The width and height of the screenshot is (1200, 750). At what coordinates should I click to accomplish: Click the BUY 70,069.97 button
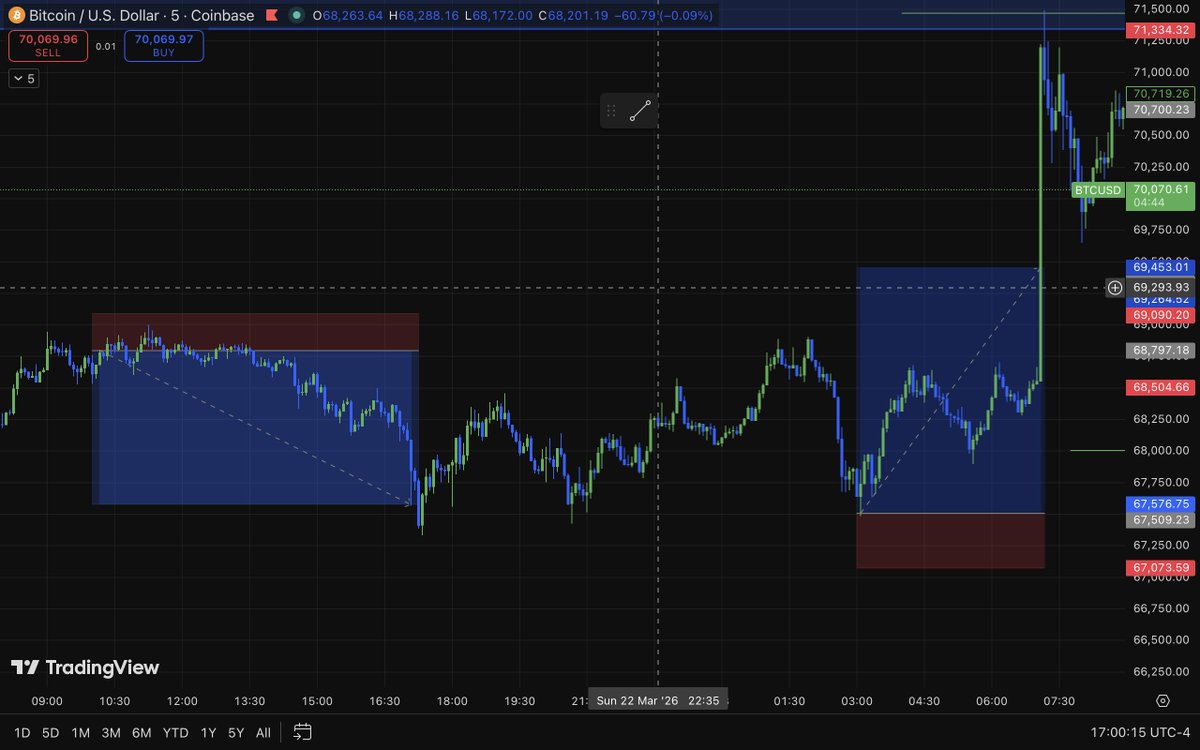(x=164, y=46)
